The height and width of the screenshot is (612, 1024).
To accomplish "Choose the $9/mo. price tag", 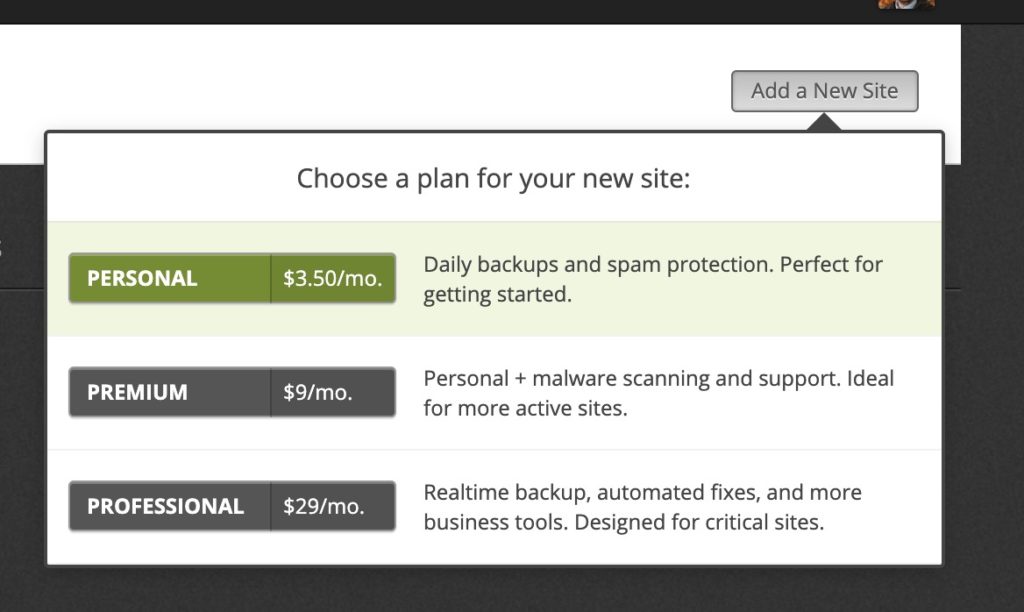I will tap(333, 392).
